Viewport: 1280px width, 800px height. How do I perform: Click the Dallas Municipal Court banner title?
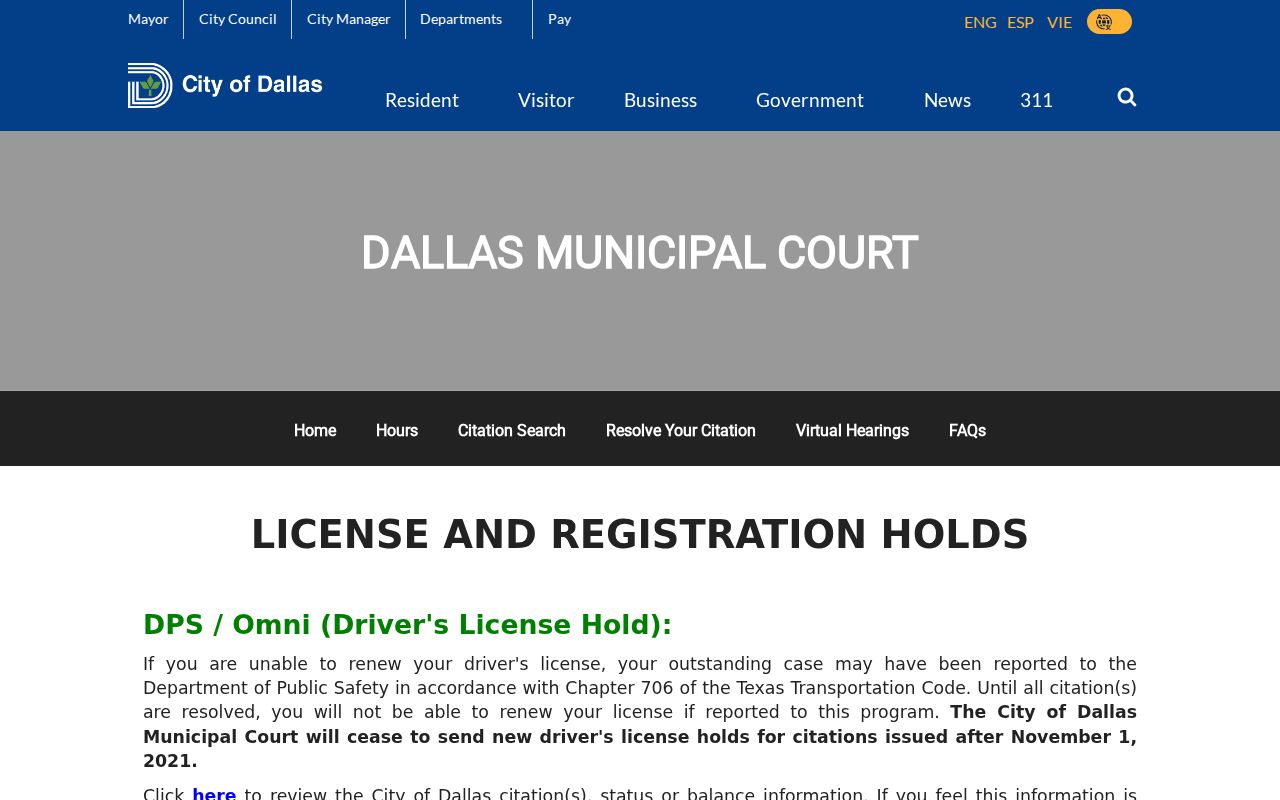point(639,253)
